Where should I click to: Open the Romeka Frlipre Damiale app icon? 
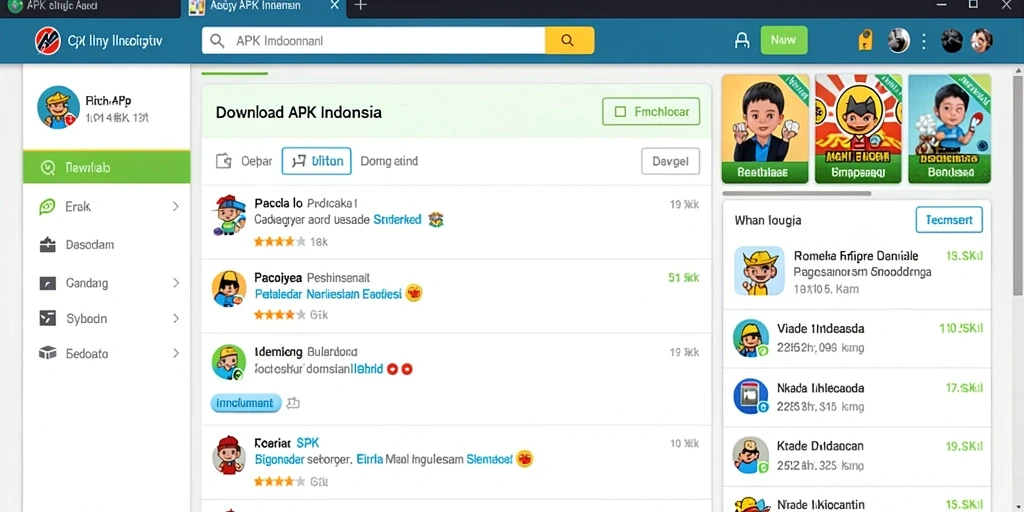759,270
